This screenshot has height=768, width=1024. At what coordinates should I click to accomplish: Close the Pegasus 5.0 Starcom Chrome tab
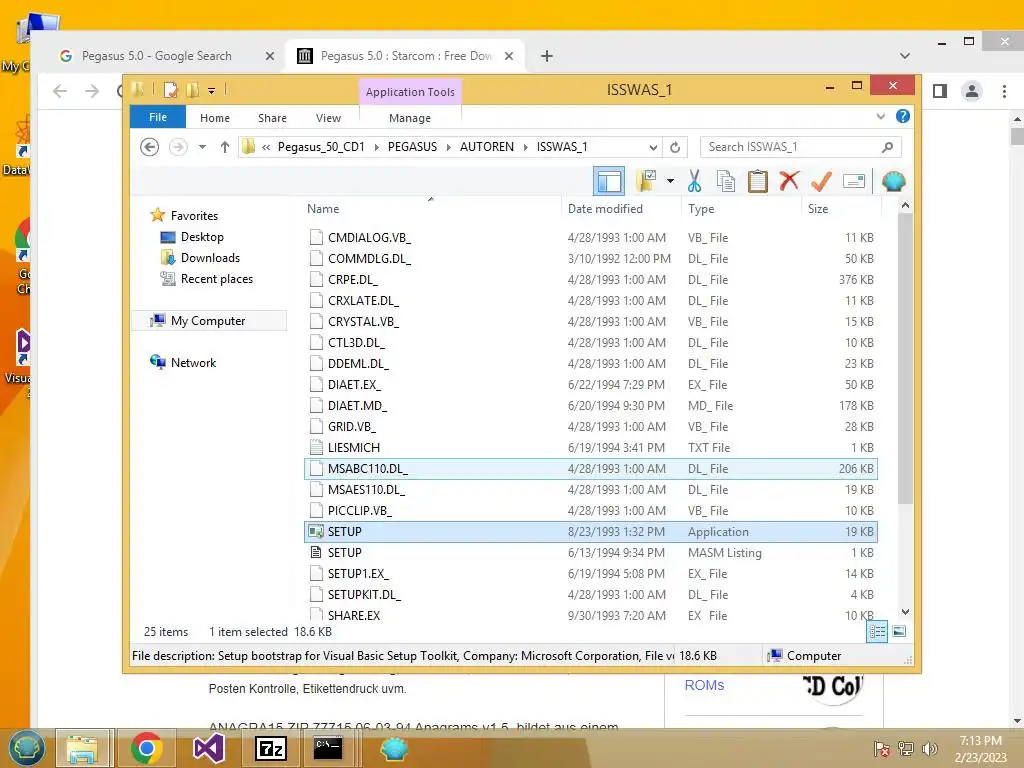coord(509,56)
